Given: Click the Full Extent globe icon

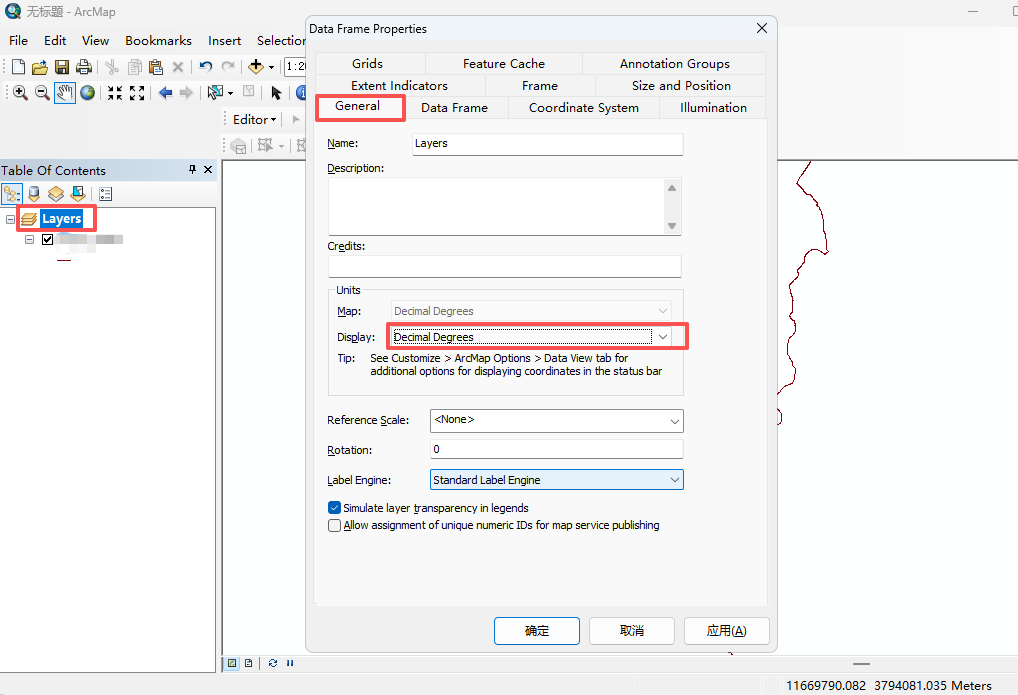Looking at the screenshot, I should tap(88, 93).
